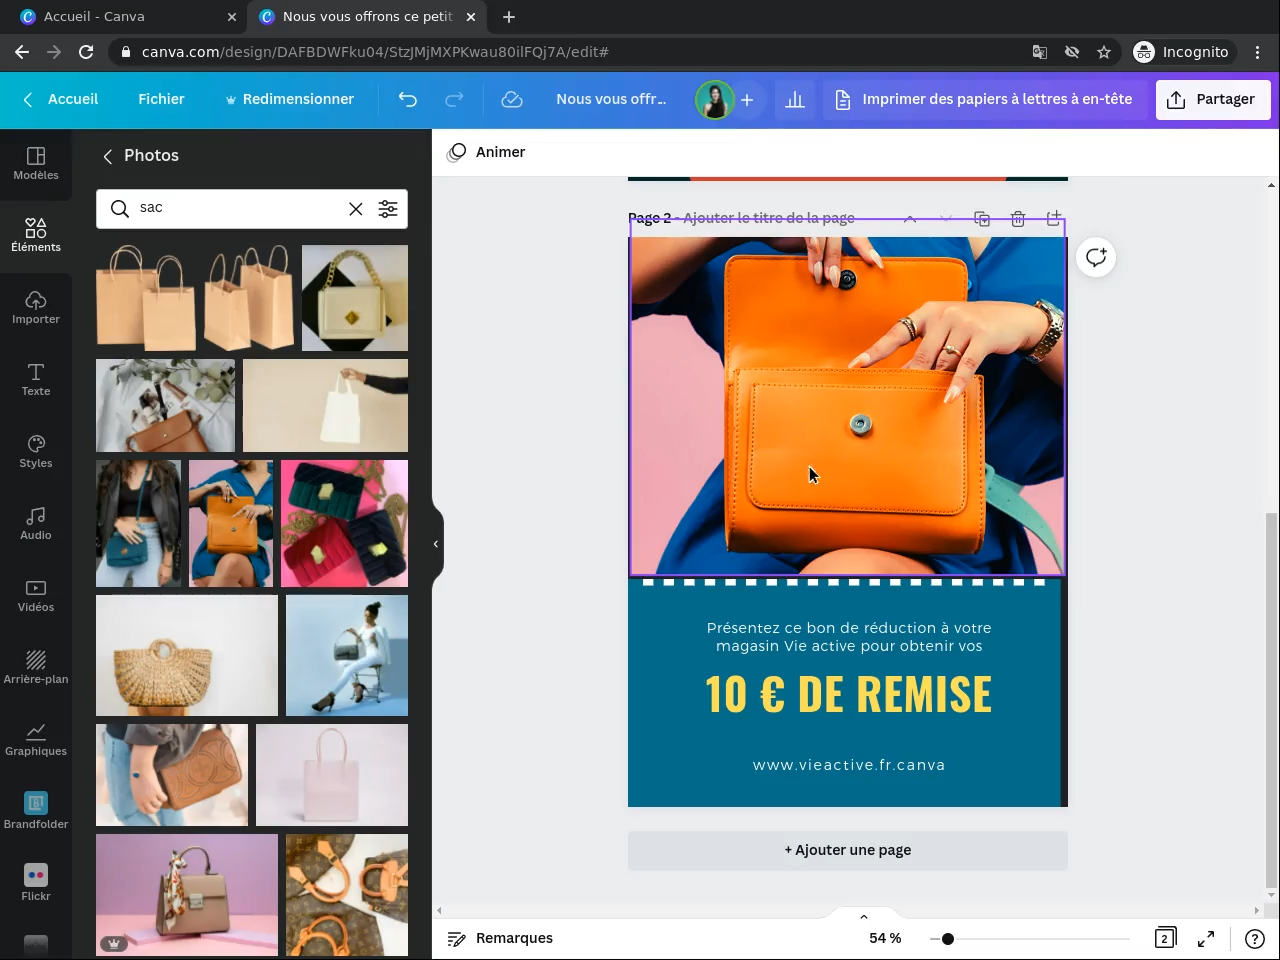1280x960 pixels.
Task: Close the current design browser tab
Action: pos(471,17)
